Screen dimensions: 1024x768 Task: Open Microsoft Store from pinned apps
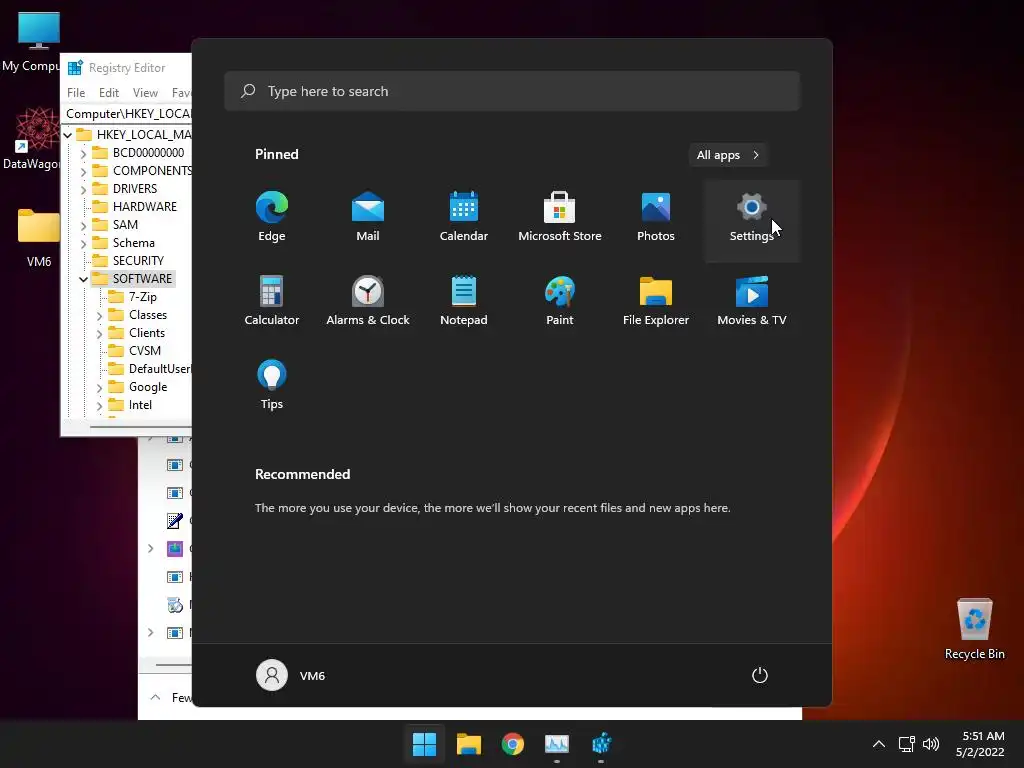coord(560,217)
